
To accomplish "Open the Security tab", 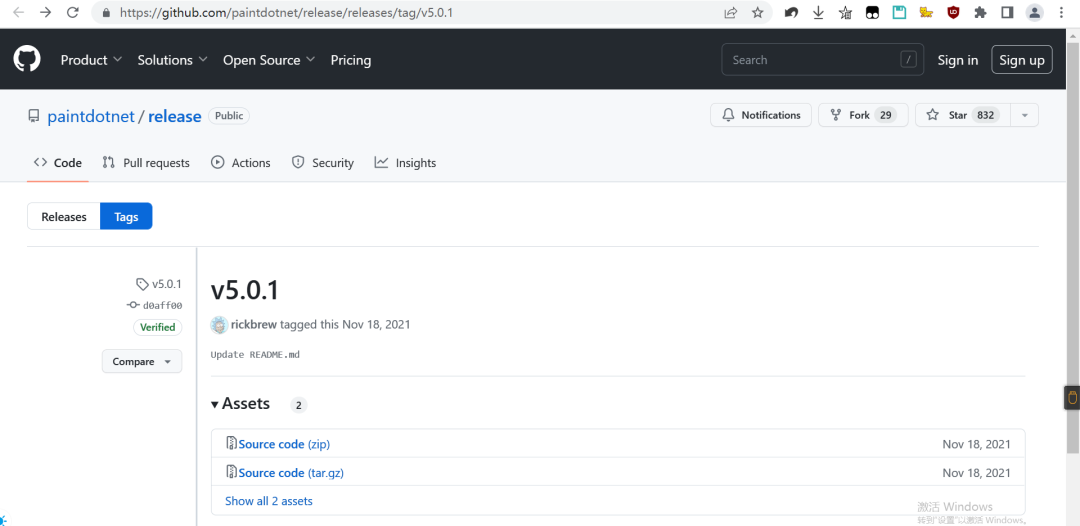I will (322, 162).
